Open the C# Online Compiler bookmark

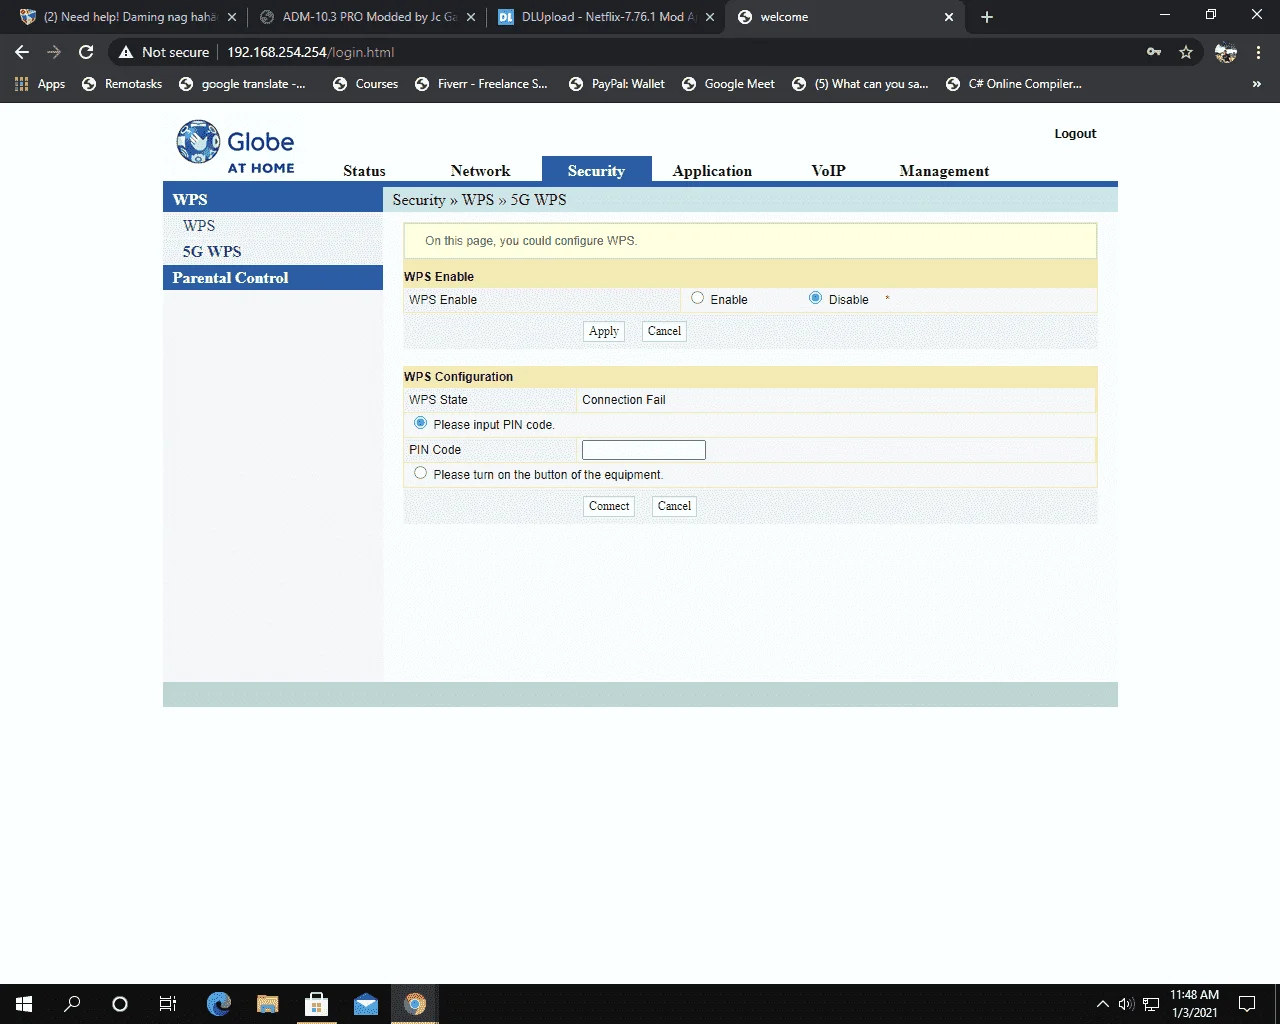pos(1014,84)
